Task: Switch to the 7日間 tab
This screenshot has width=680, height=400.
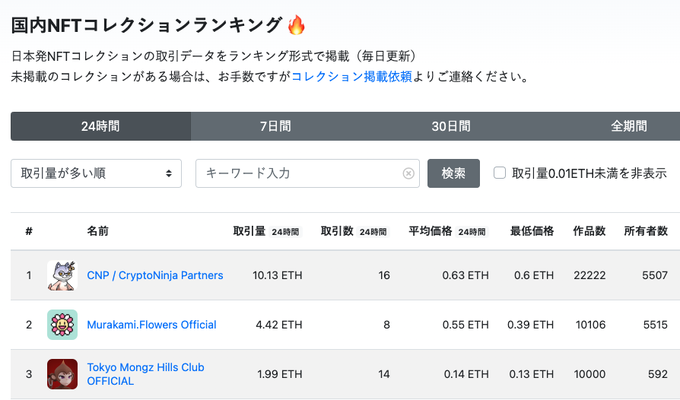Action: [275, 126]
